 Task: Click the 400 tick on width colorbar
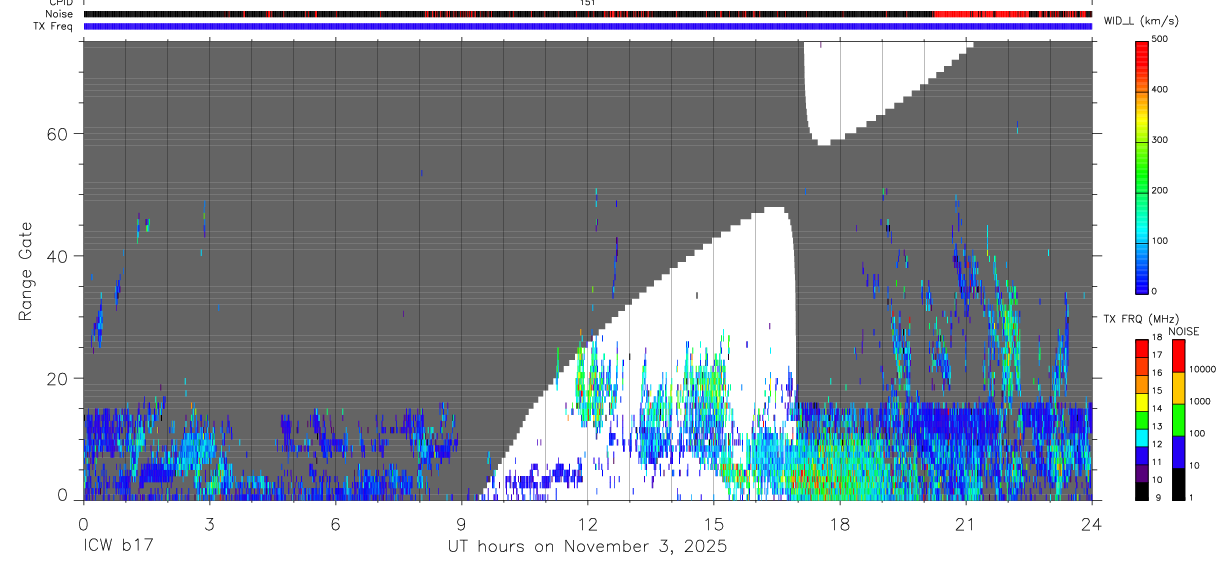click(x=1161, y=89)
